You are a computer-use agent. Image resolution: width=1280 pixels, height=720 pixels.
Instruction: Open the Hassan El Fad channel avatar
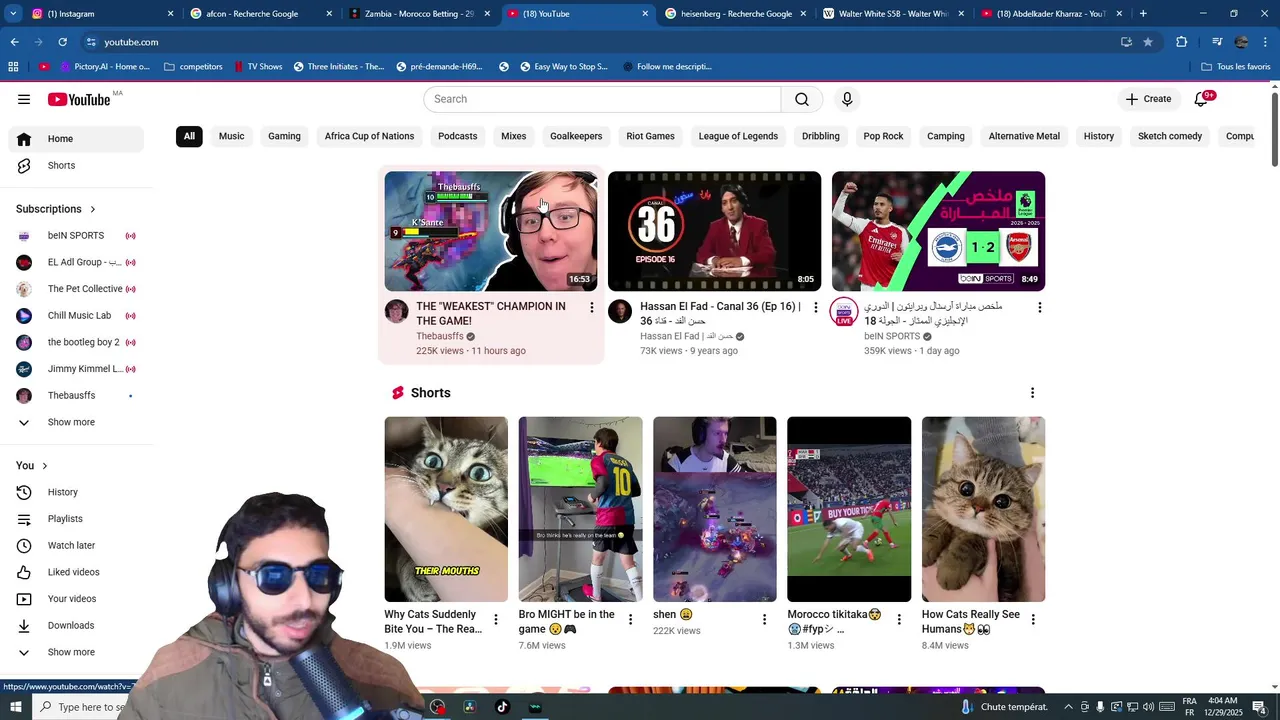click(620, 311)
